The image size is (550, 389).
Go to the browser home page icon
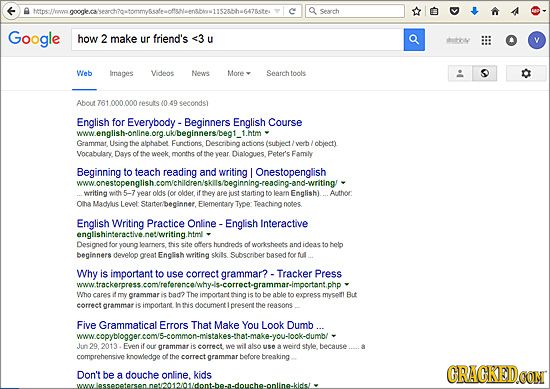pos(495,11)
